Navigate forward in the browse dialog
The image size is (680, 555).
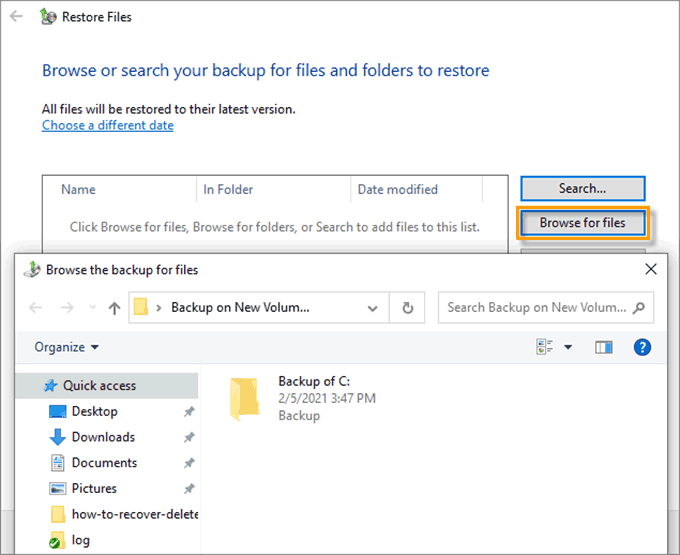[67, 308]
